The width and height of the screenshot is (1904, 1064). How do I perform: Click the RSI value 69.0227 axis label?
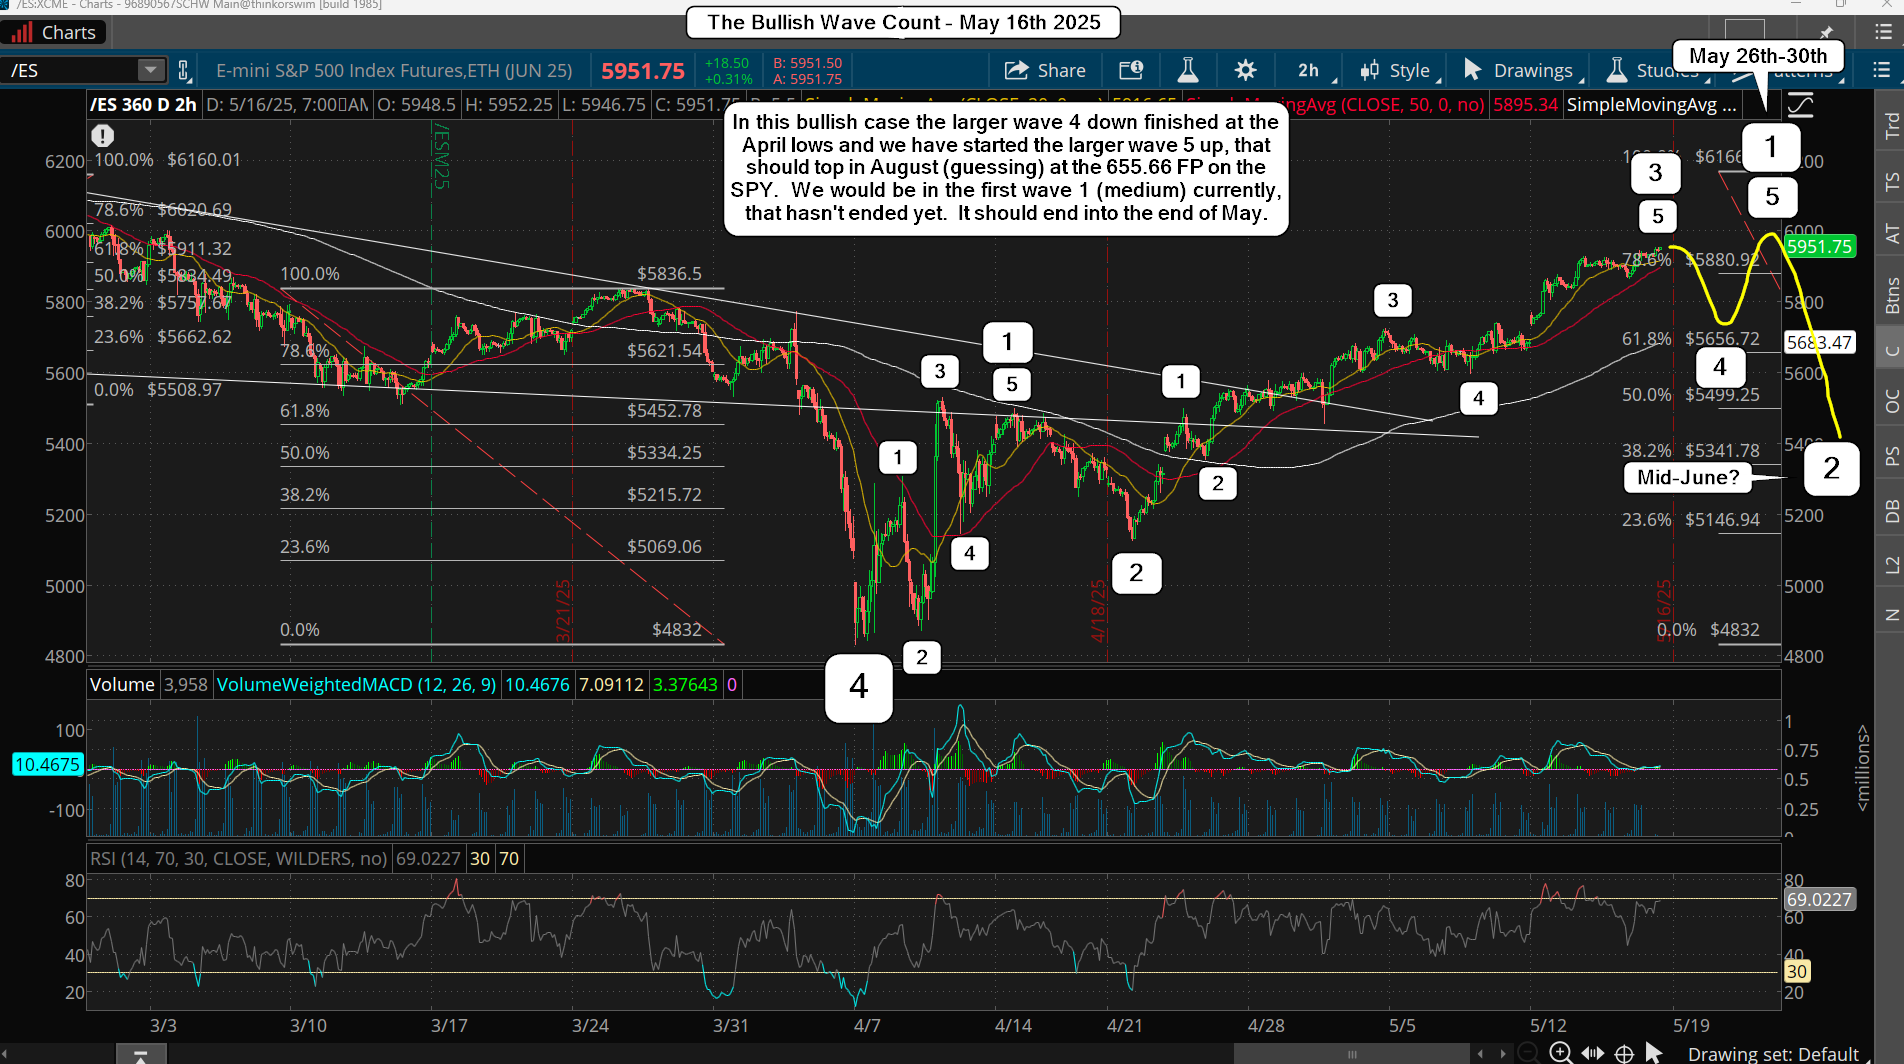1819,899
